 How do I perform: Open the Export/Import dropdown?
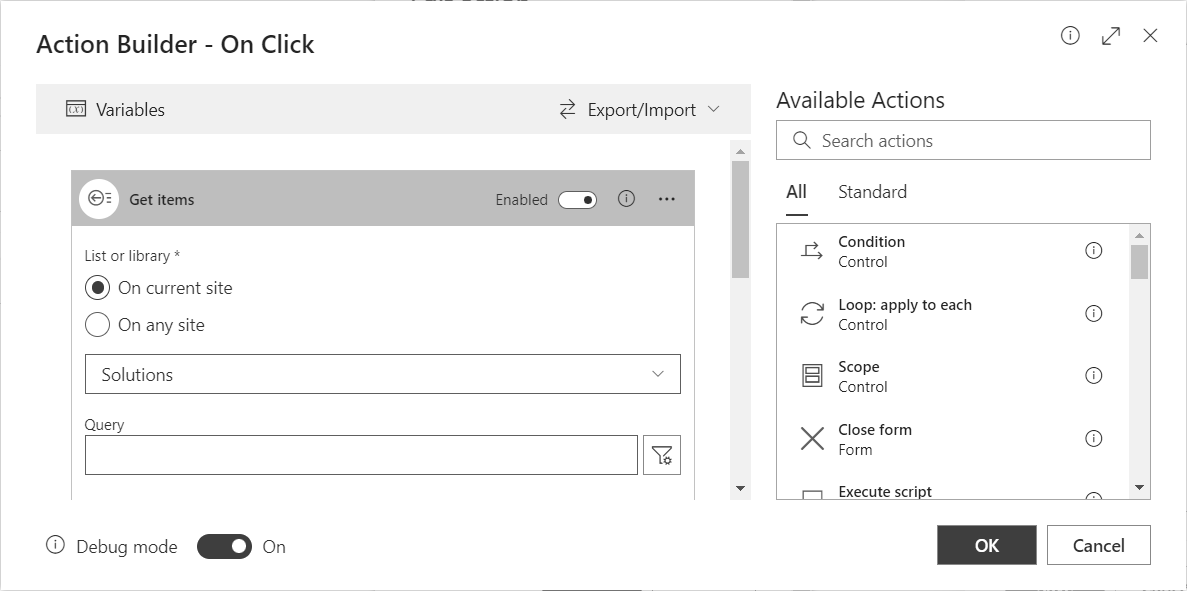[640, 110]
